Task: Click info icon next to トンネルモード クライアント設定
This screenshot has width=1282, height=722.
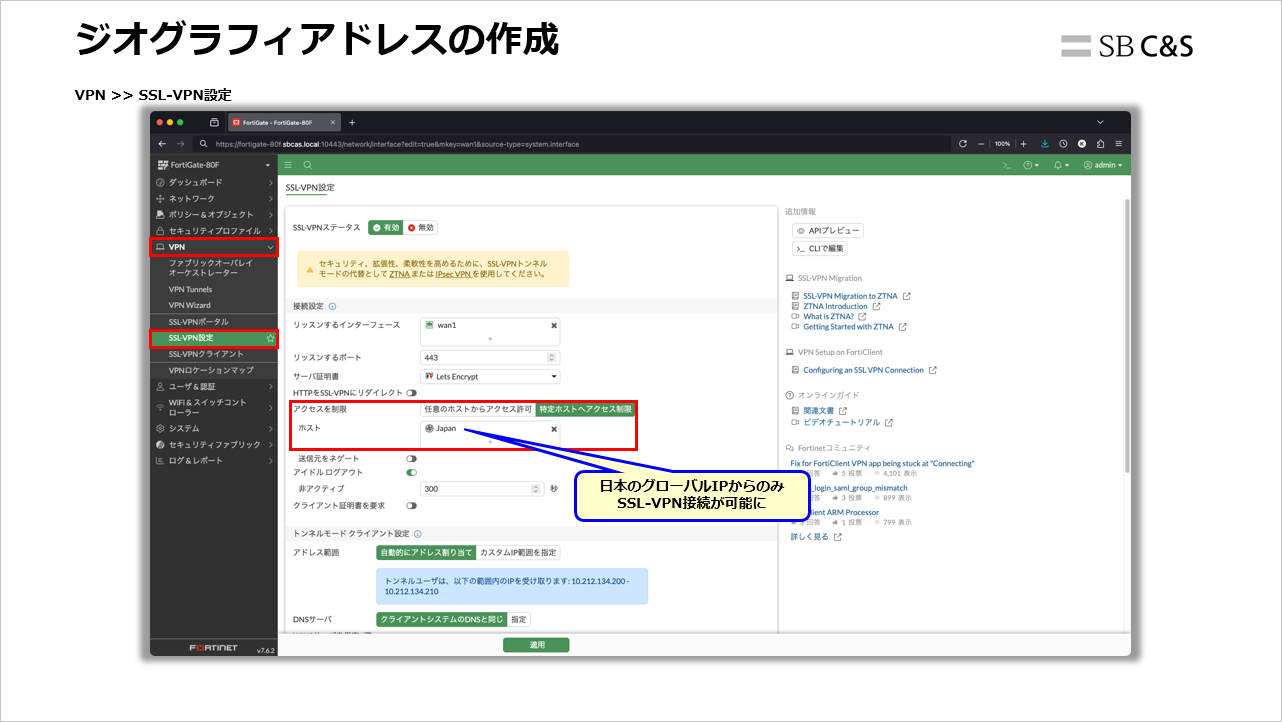Action: (417, 534)
